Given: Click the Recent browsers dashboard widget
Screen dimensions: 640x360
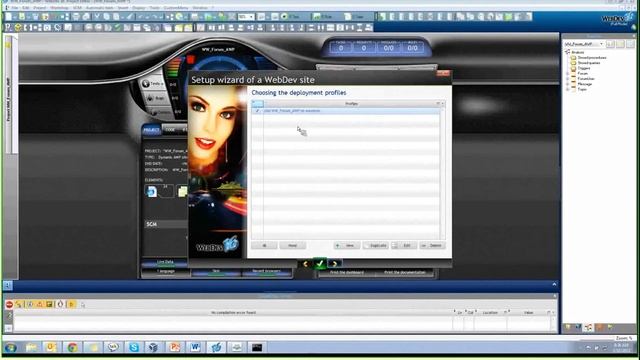Looking at the screenshot, I should coord(266,272).
